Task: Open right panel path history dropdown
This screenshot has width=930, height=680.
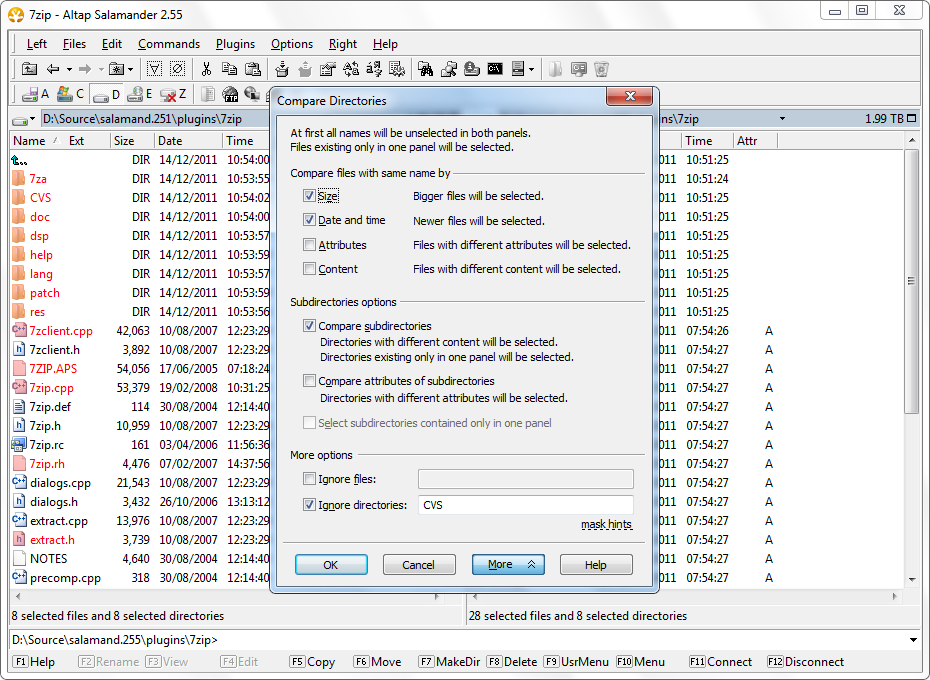Action: pyautogui.click(x=782, y=119)
